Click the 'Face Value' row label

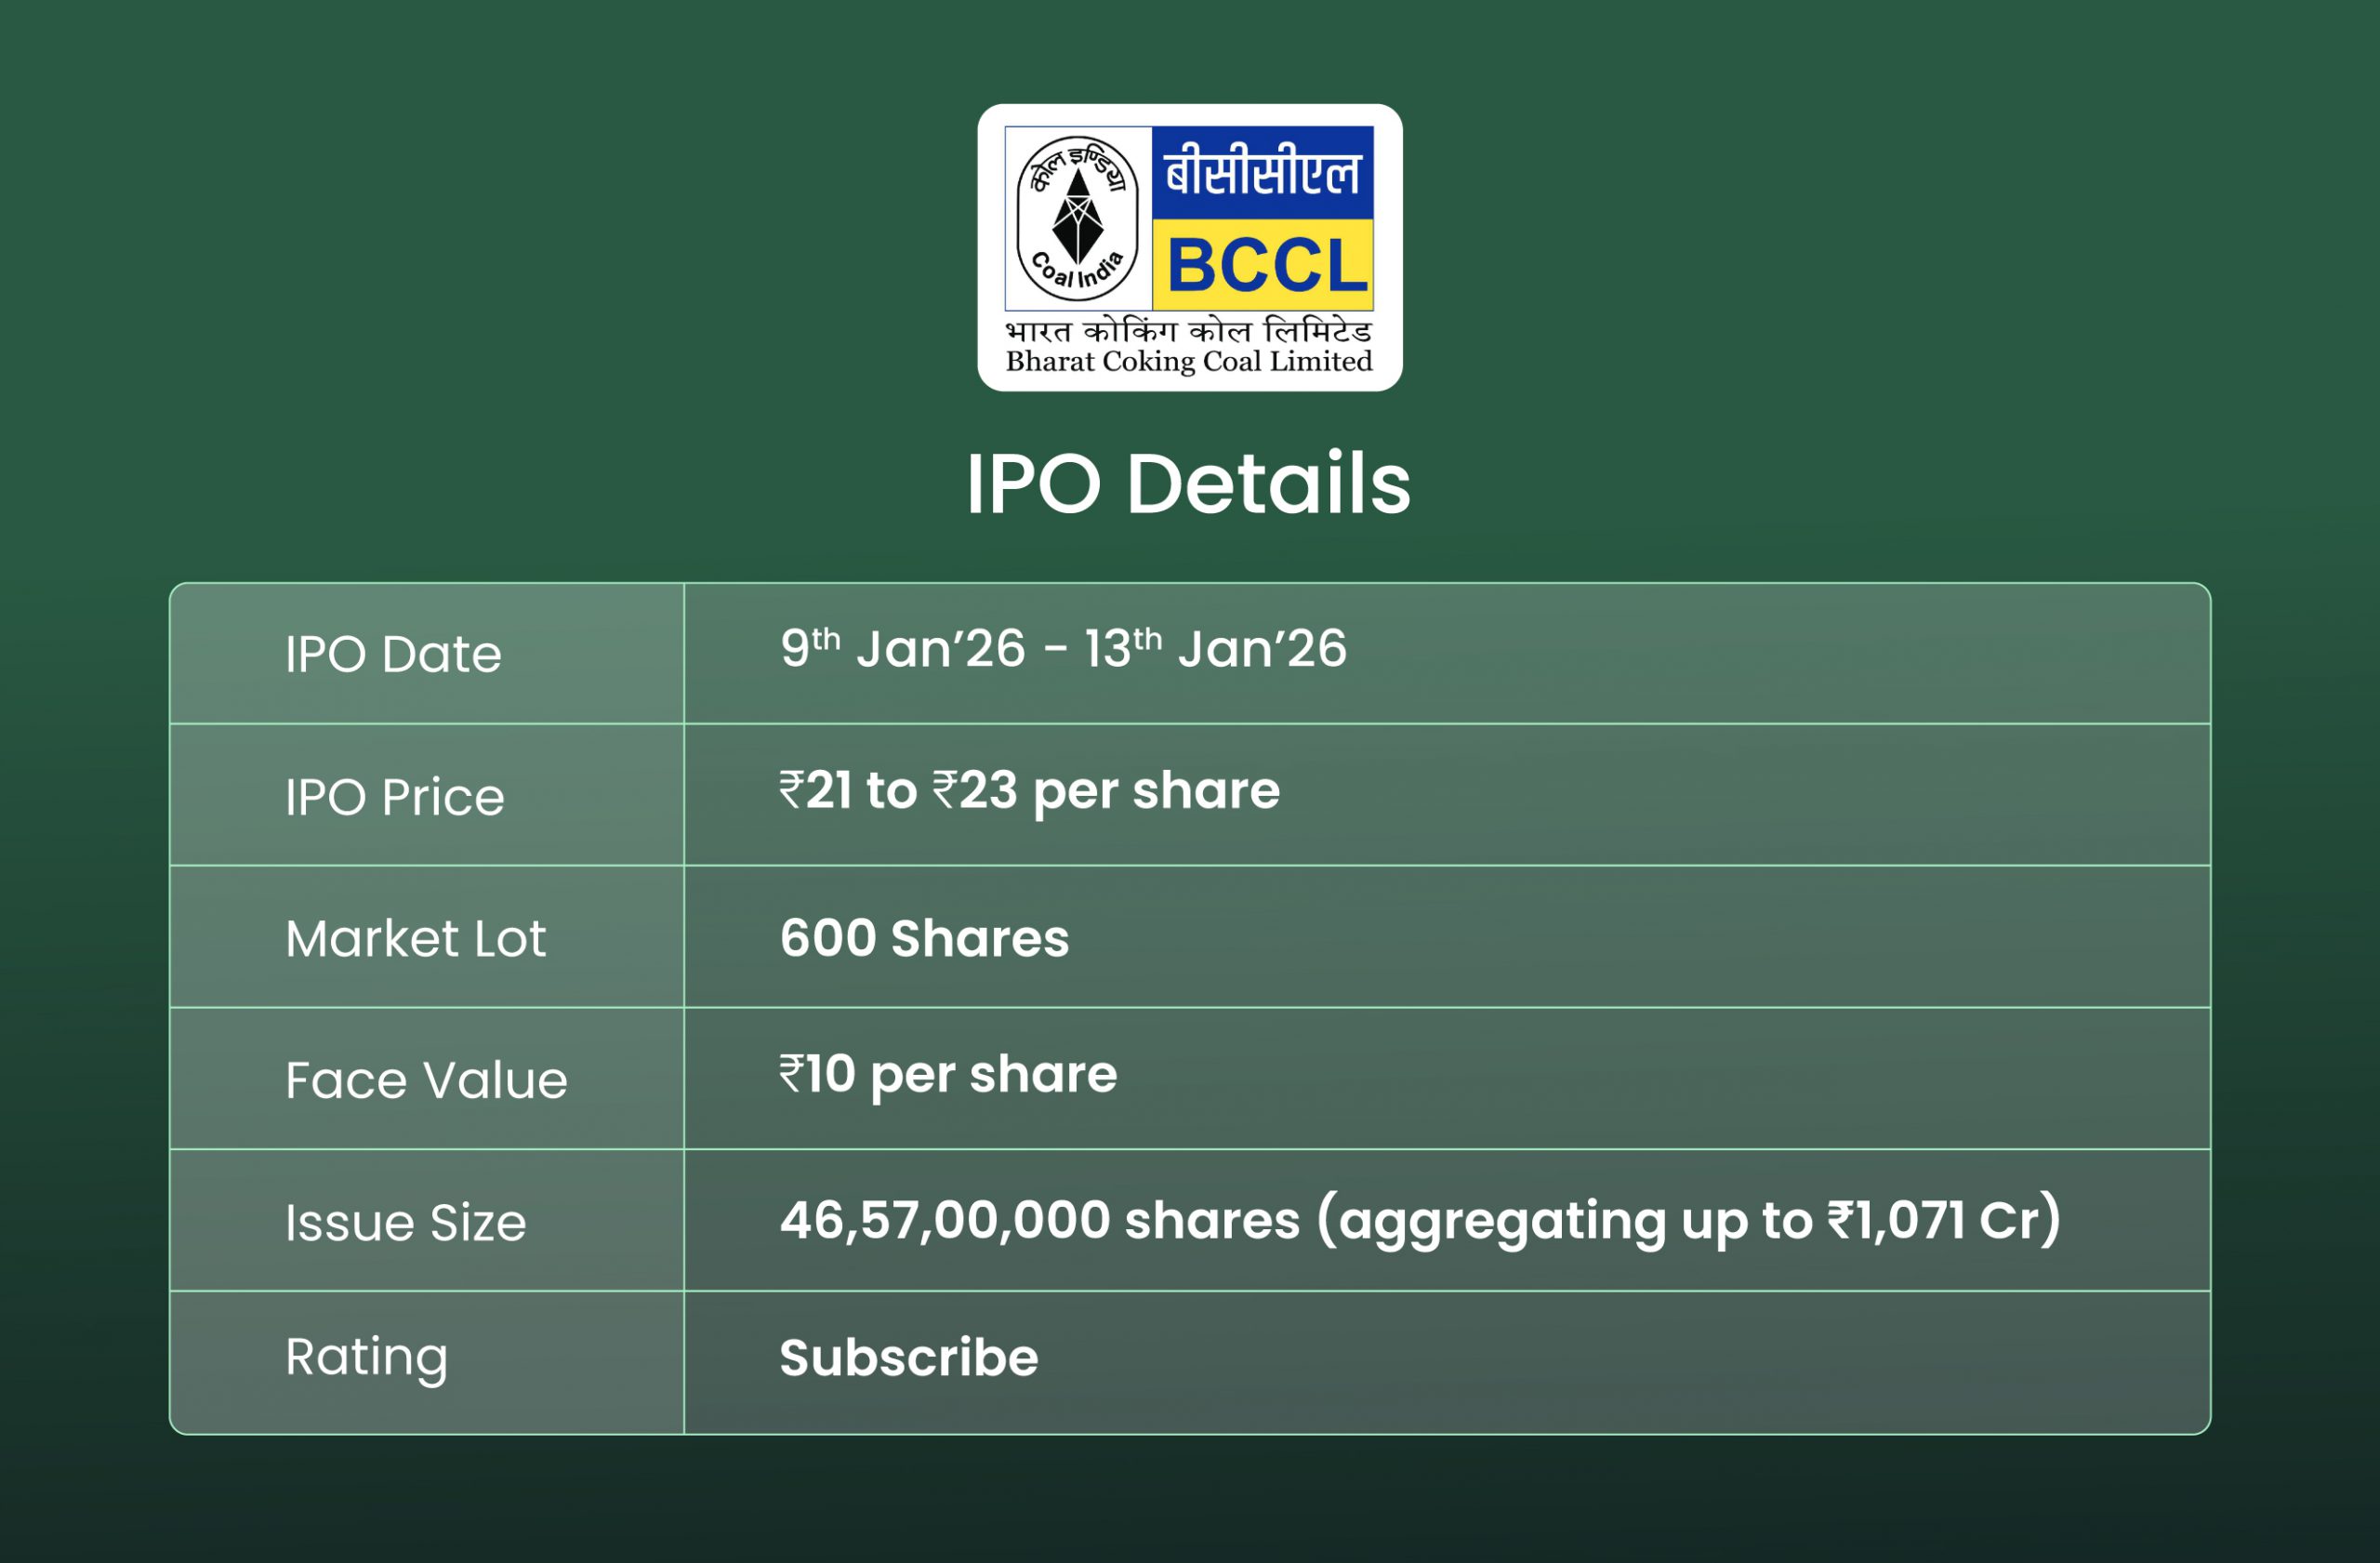point(426,1081)
